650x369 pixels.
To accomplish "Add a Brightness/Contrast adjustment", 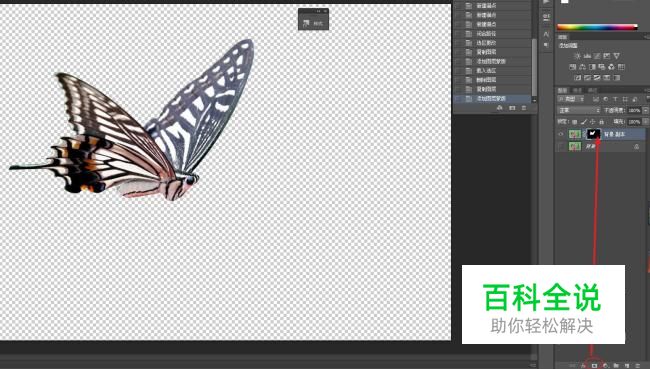I will 577,56.
